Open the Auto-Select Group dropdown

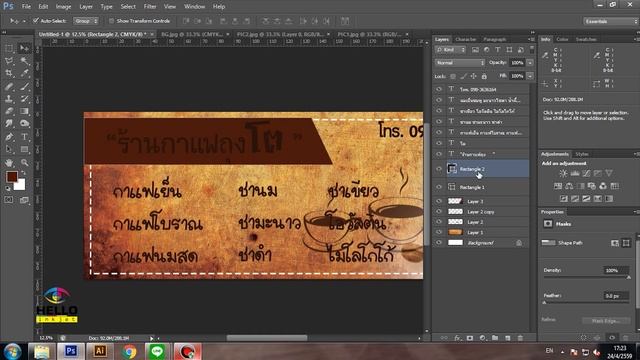(x=86, y=21)
